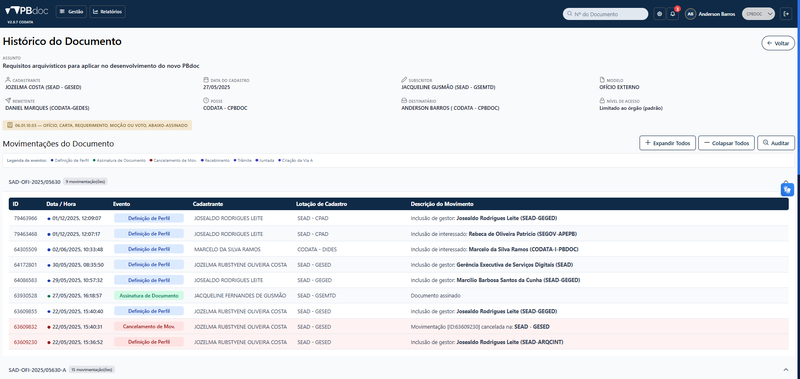
Task: Click the 9 movimentação(ões) count badge
Action: (85, 182)
